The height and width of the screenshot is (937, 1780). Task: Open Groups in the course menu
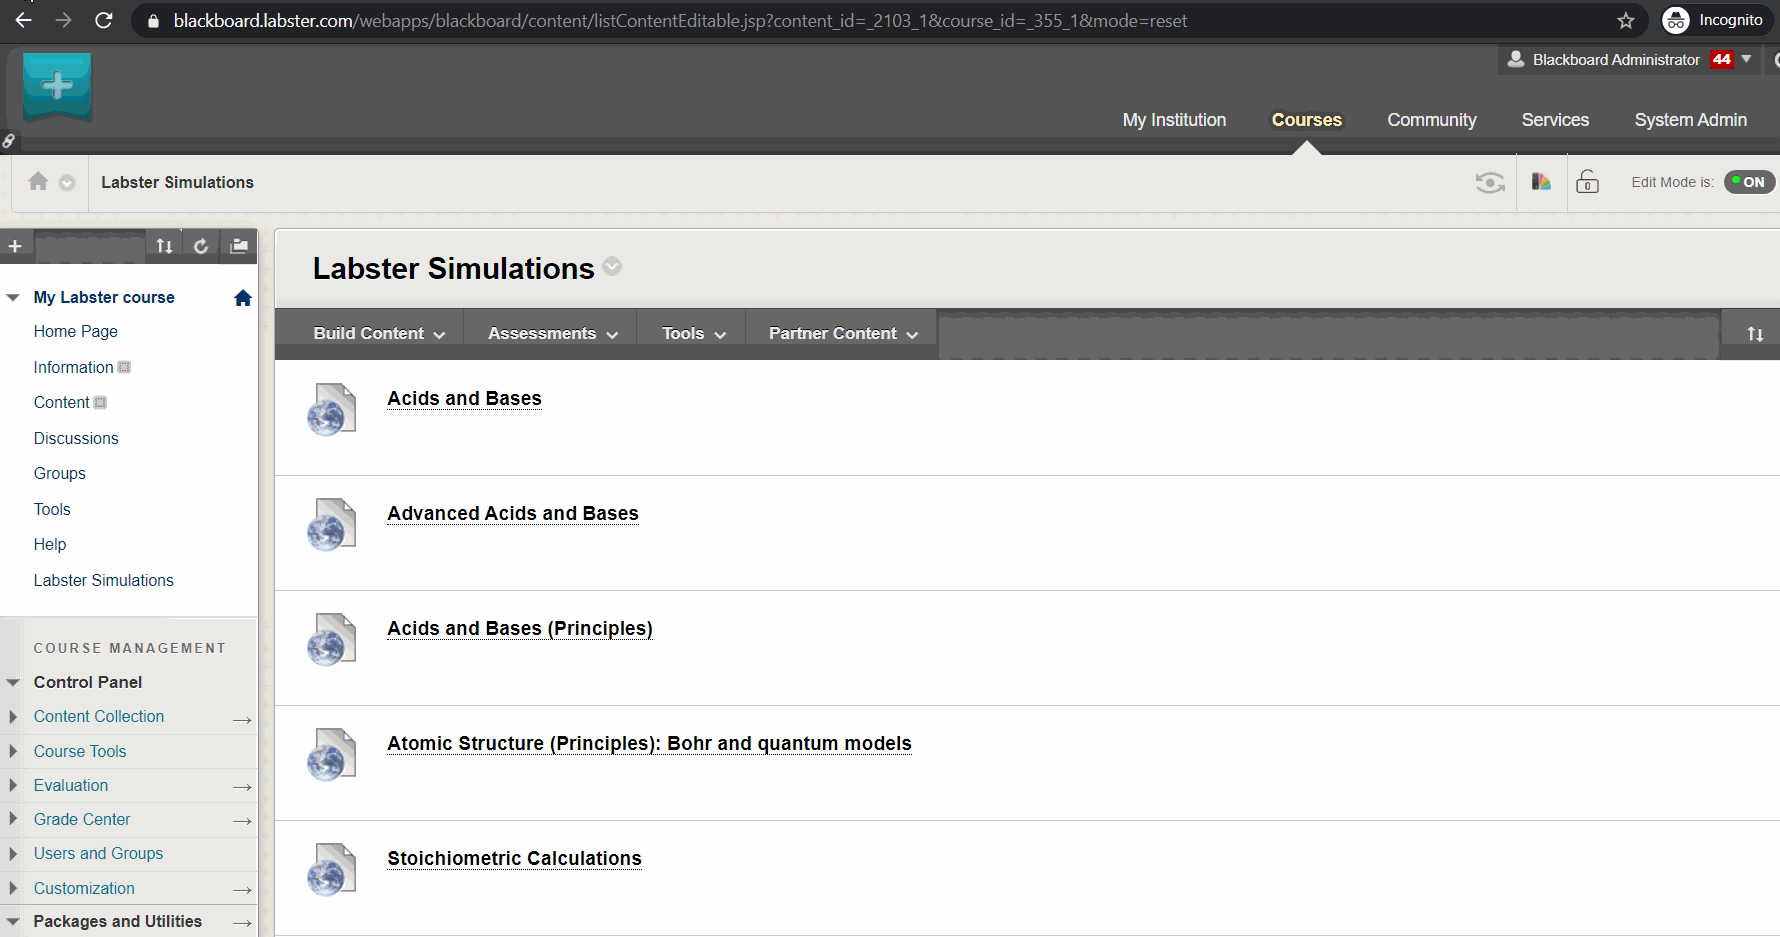pyautogui.click(x=59, y=473)
